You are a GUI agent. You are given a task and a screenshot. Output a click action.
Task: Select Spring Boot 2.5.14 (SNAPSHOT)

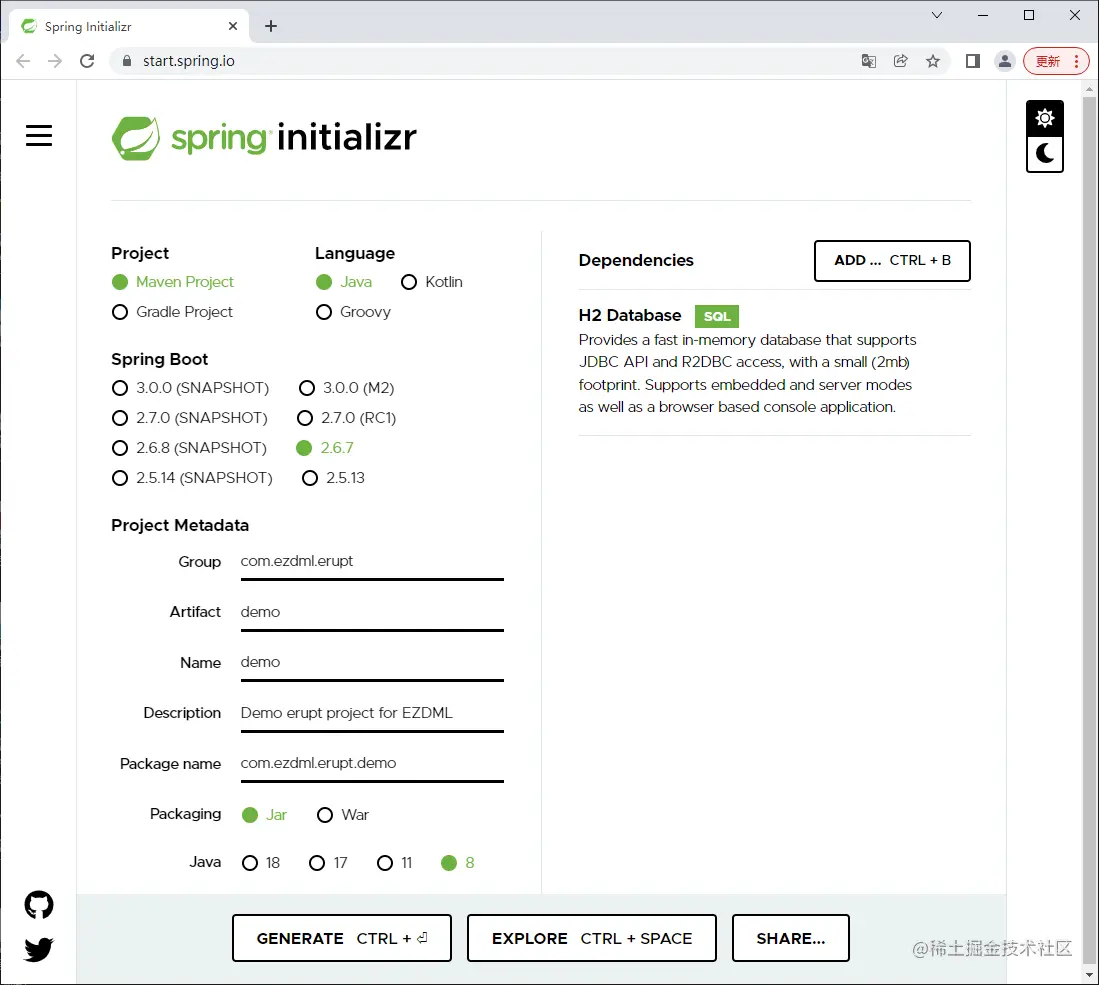point(192,478)
